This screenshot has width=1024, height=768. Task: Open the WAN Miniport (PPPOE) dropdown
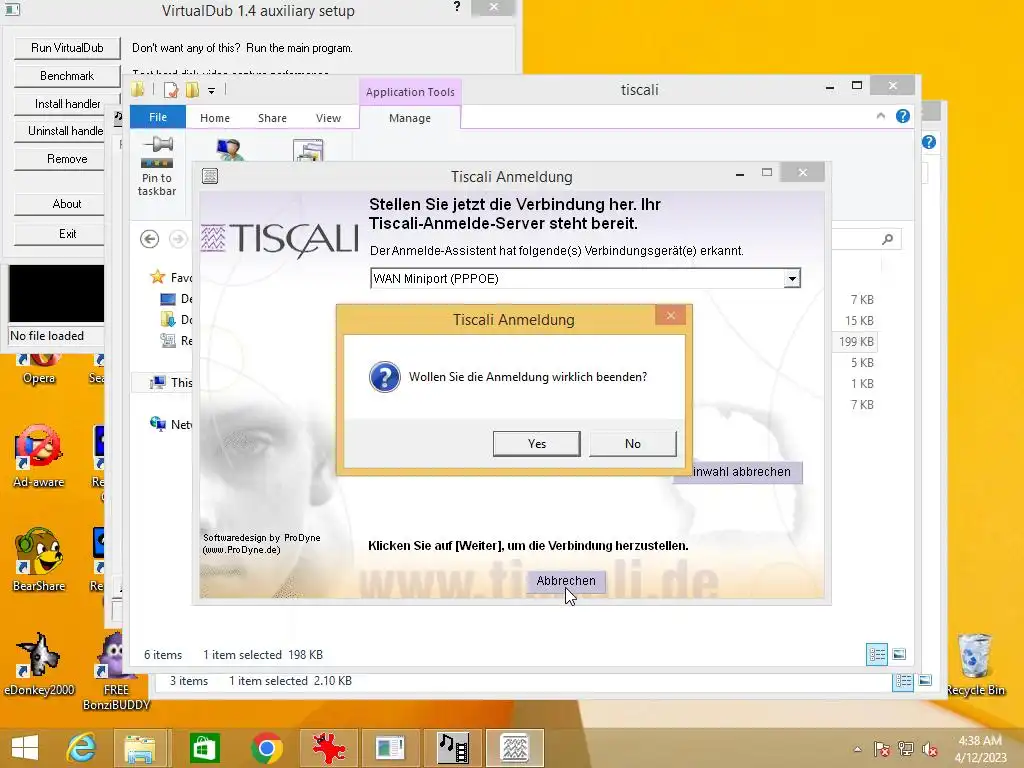[x=792, y=279]
